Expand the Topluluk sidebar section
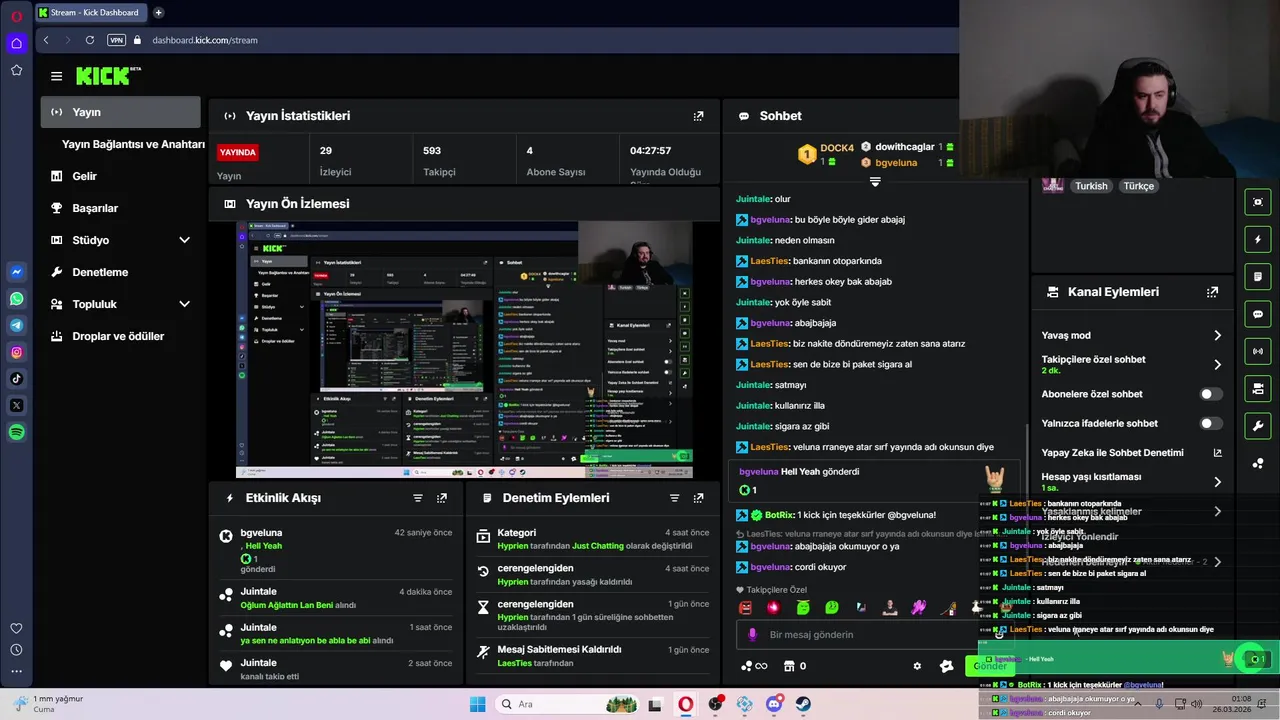 [184, 304]
